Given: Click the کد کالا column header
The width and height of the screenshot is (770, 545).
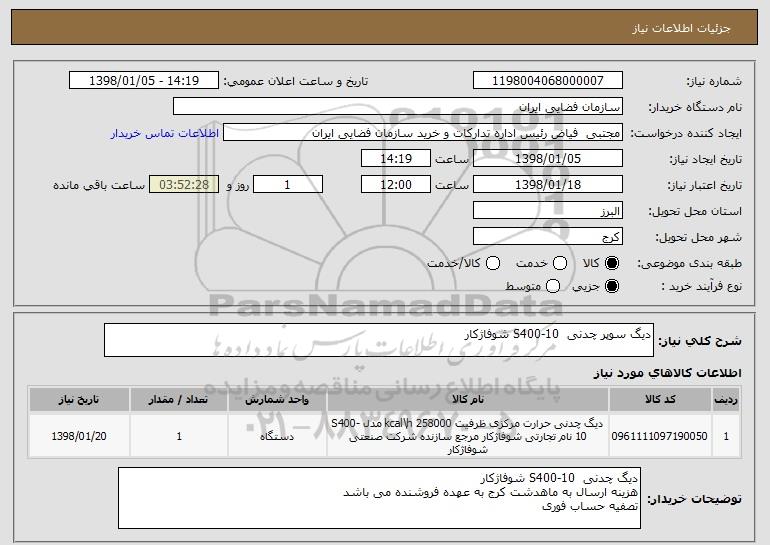Looking at the screenshot, I should [660, 400].
